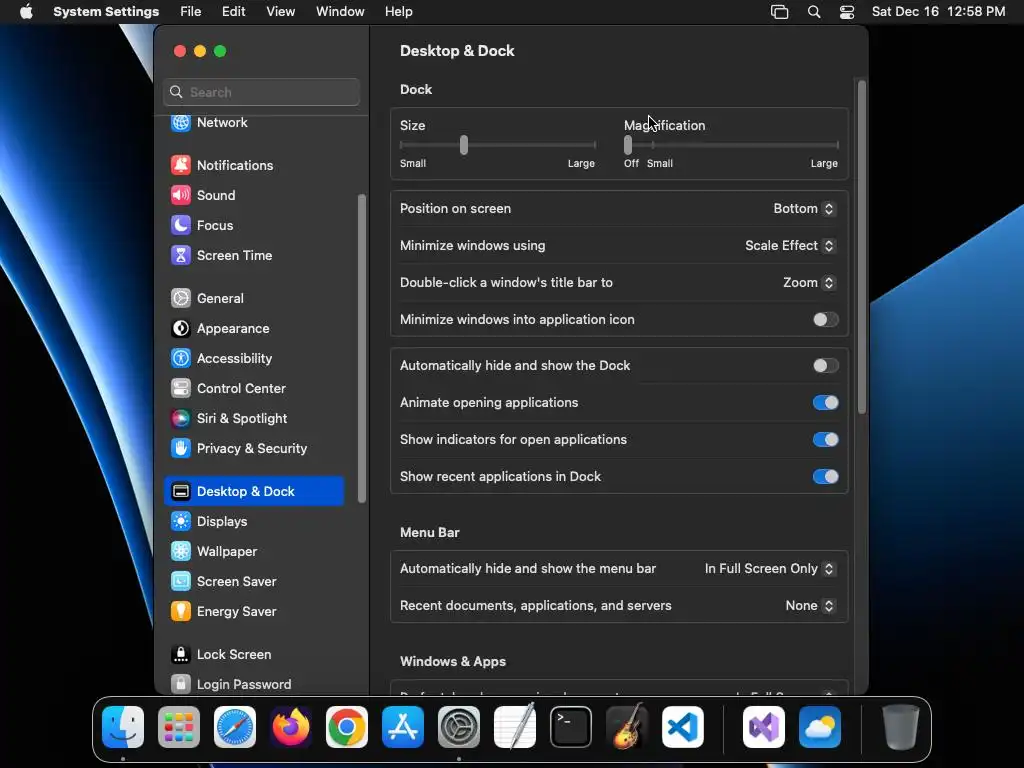This screenshot has width=1024, height=768.
Task: Click in the settings Search field
Action: [261, 92]
